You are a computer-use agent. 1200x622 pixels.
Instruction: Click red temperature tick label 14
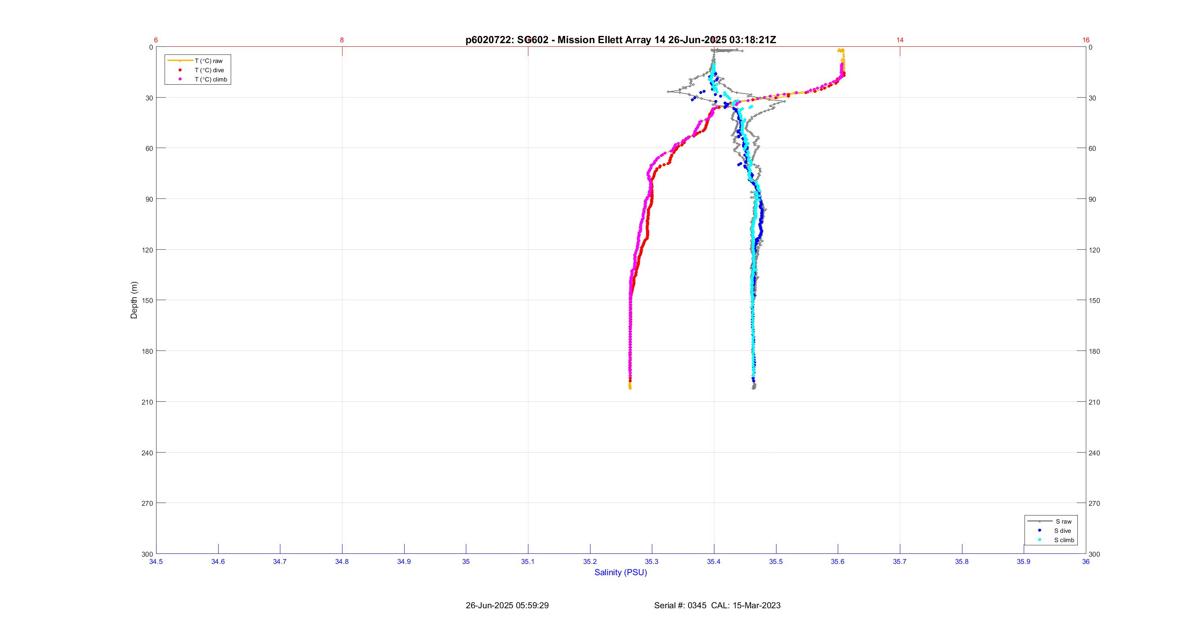900,40
